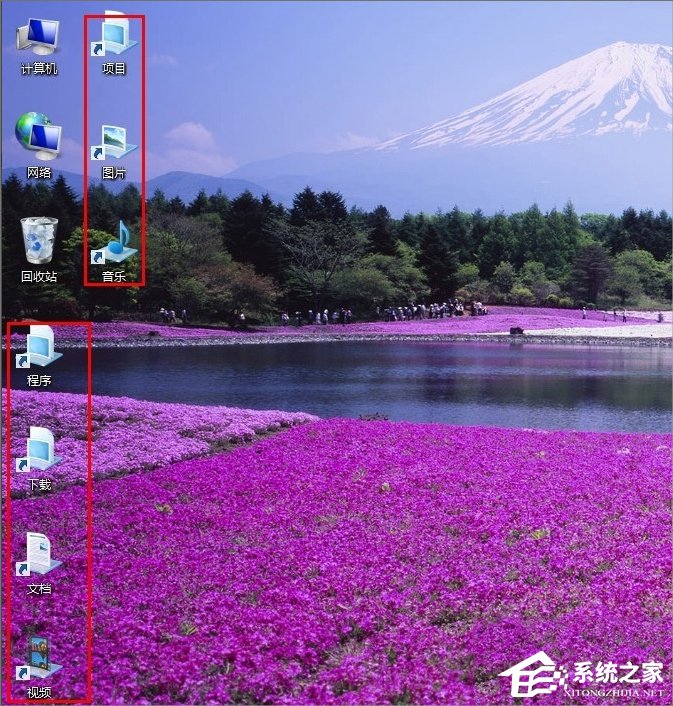Click the 图片 label text
The image size is (673, 706).
coord(114,173)
